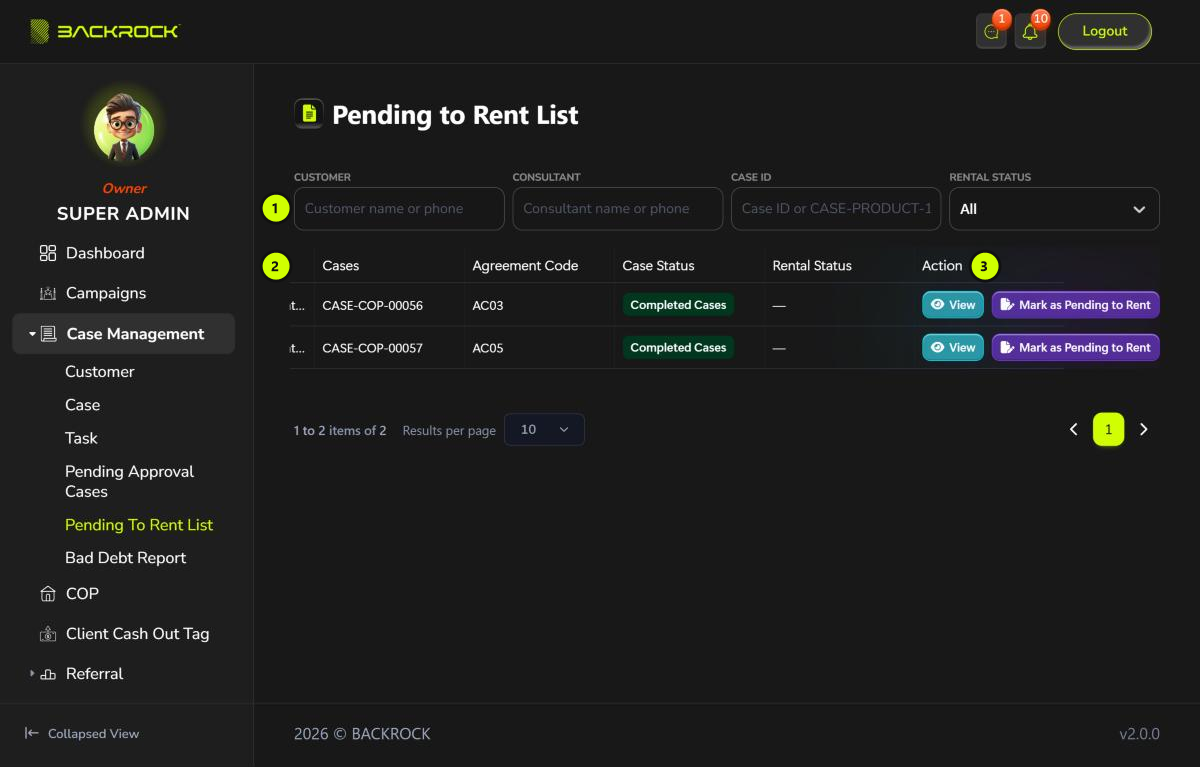
Task: Open the notifications bell icon
Action: 1030,32
